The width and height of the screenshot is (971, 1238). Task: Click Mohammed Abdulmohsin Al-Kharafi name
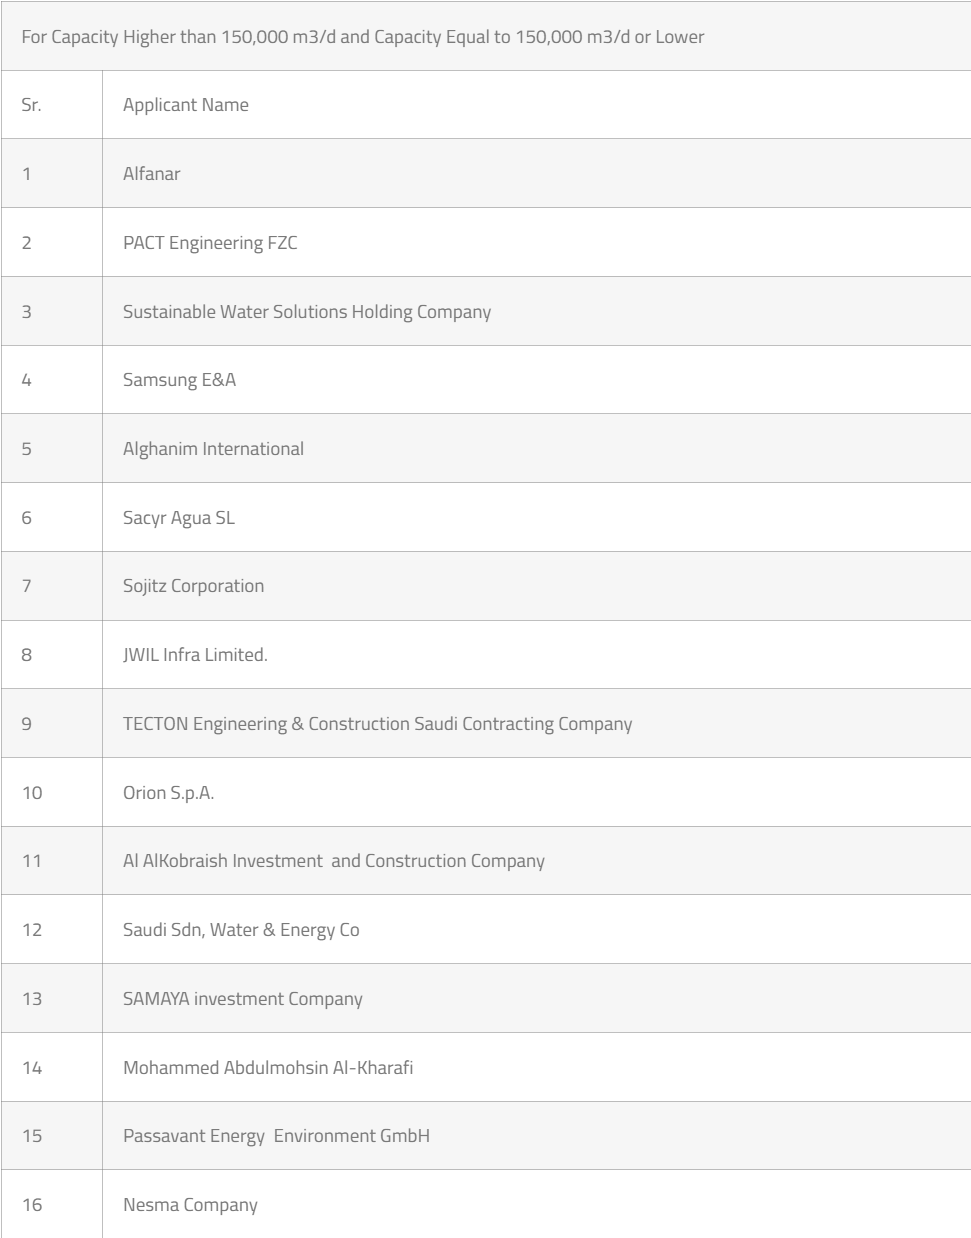[x=268, y=1068]
